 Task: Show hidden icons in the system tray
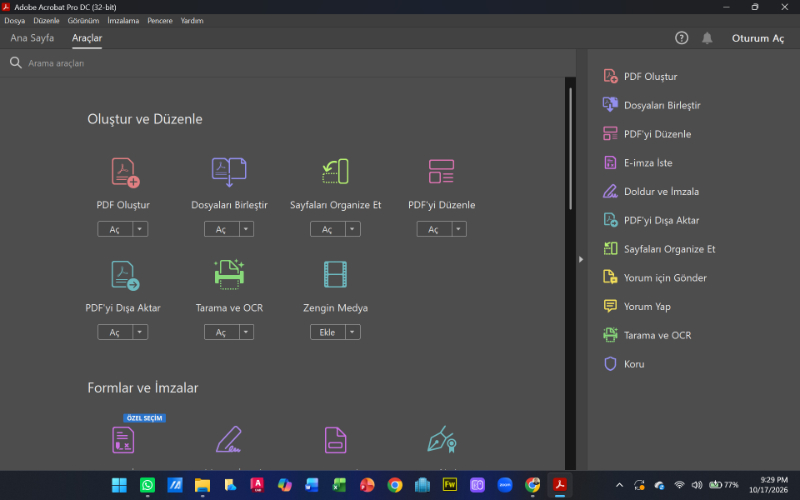(619, 485)
